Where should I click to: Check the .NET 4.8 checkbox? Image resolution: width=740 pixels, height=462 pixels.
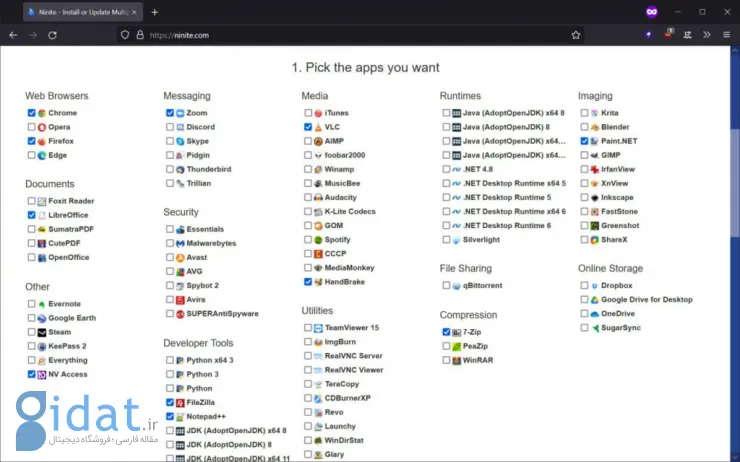(x=446, y=169)
